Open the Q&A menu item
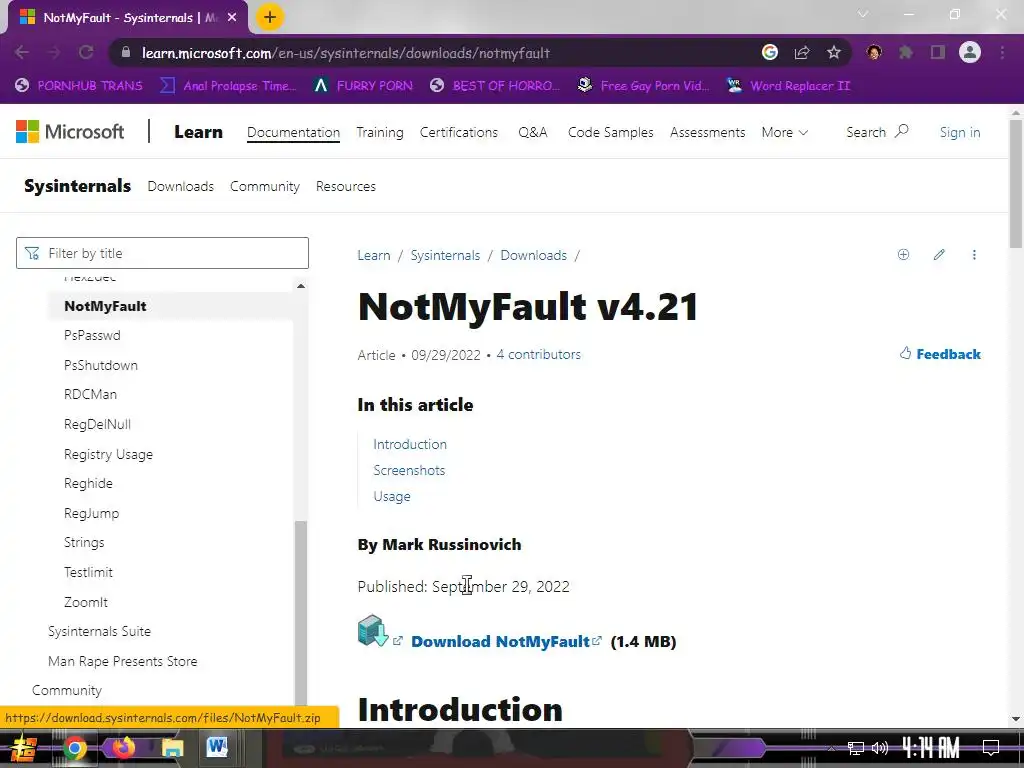The image size is (1024, 768). click(x=532, y=132)
